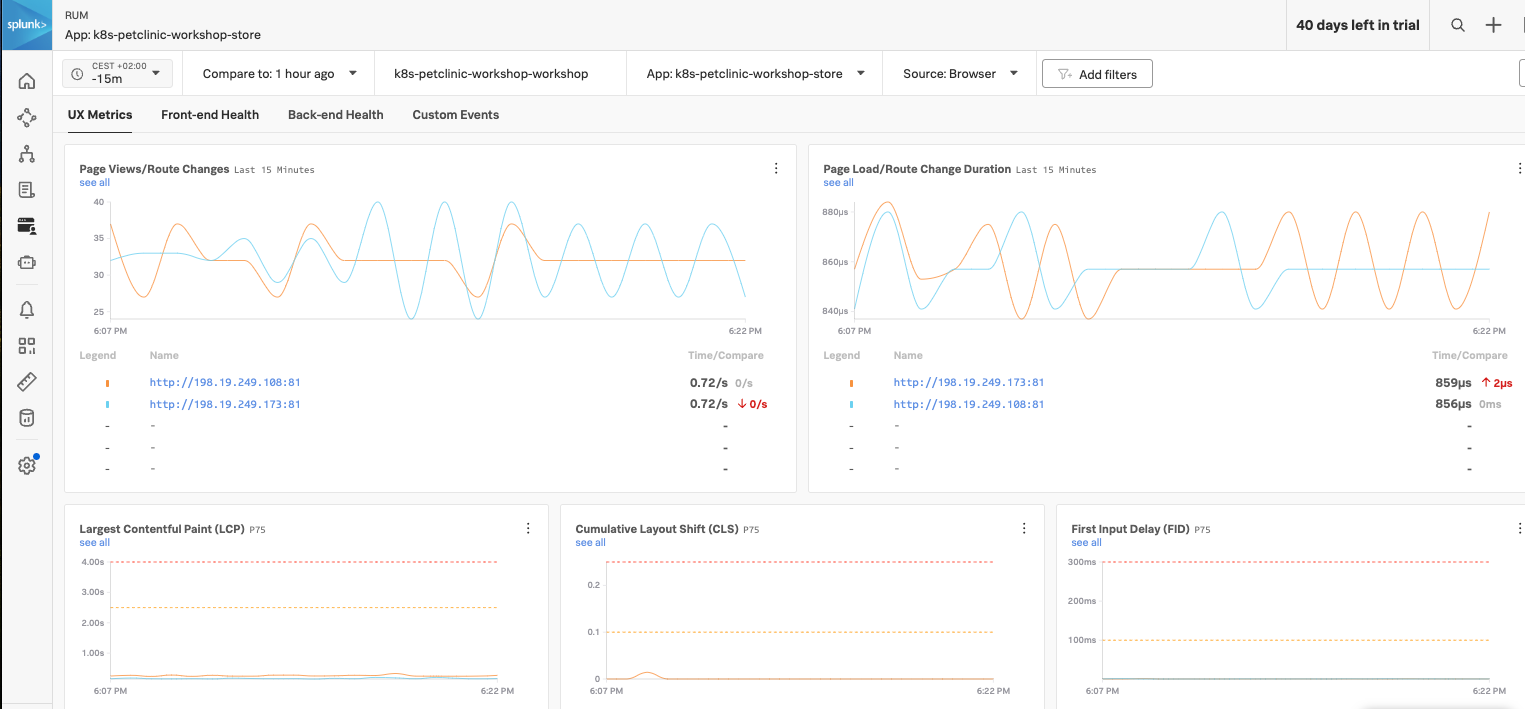
Task: Click the 859µs value in Page Load legend
Action: click(x=1453, y=382)
